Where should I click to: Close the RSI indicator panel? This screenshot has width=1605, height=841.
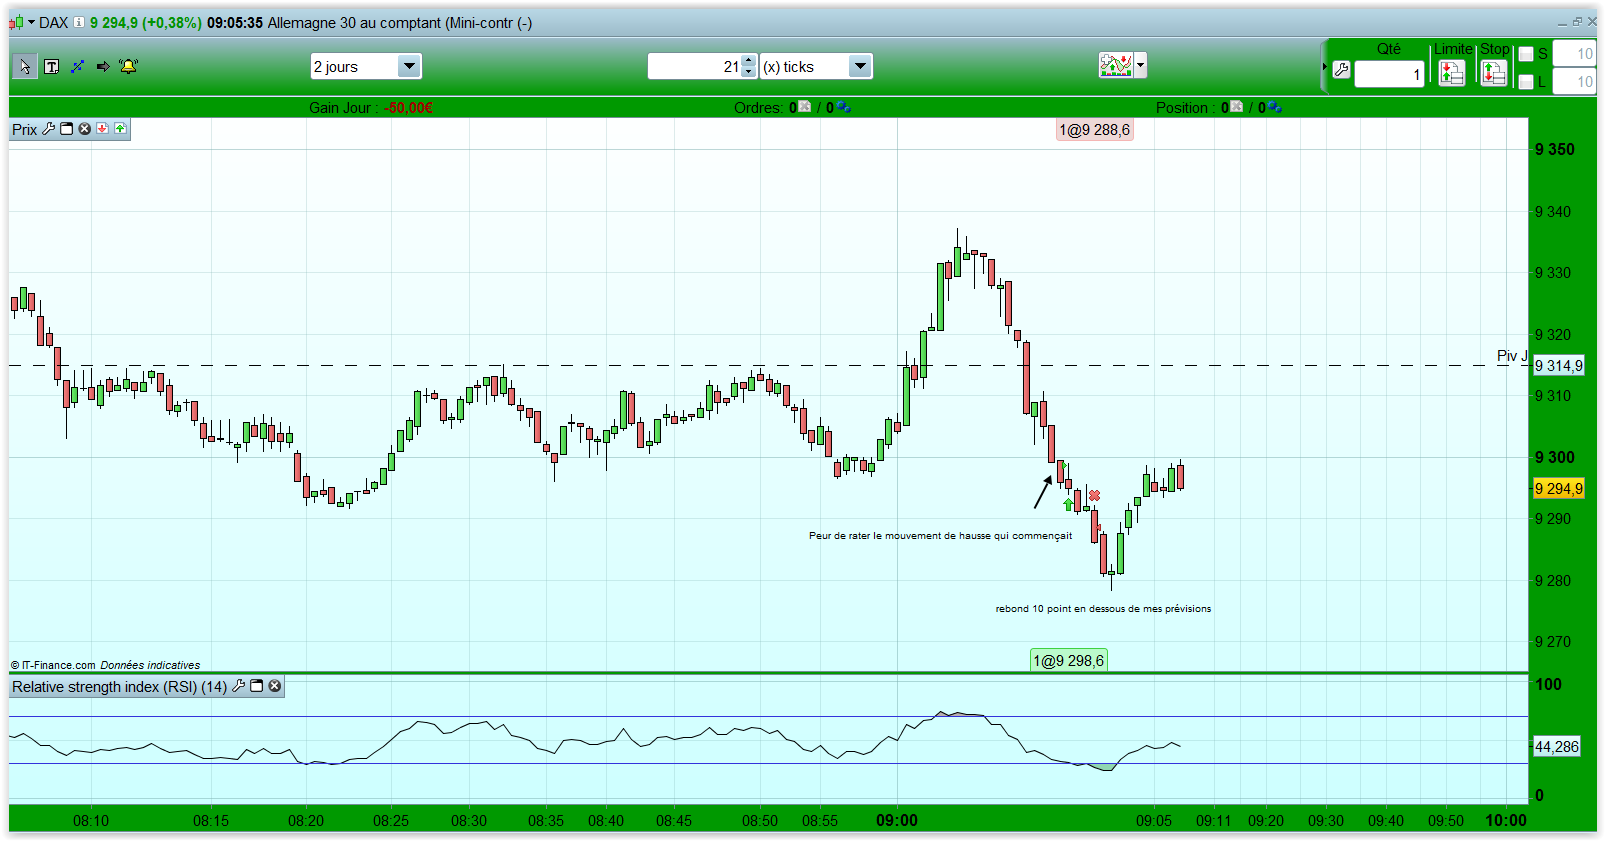click(x=275, y=686)
